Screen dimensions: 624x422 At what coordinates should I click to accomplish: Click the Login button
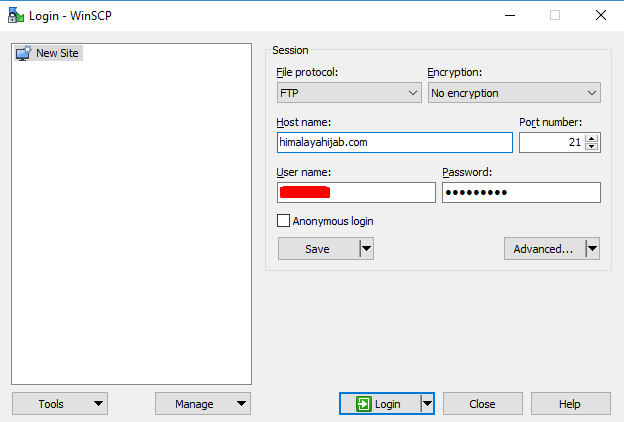coord(380,404)
